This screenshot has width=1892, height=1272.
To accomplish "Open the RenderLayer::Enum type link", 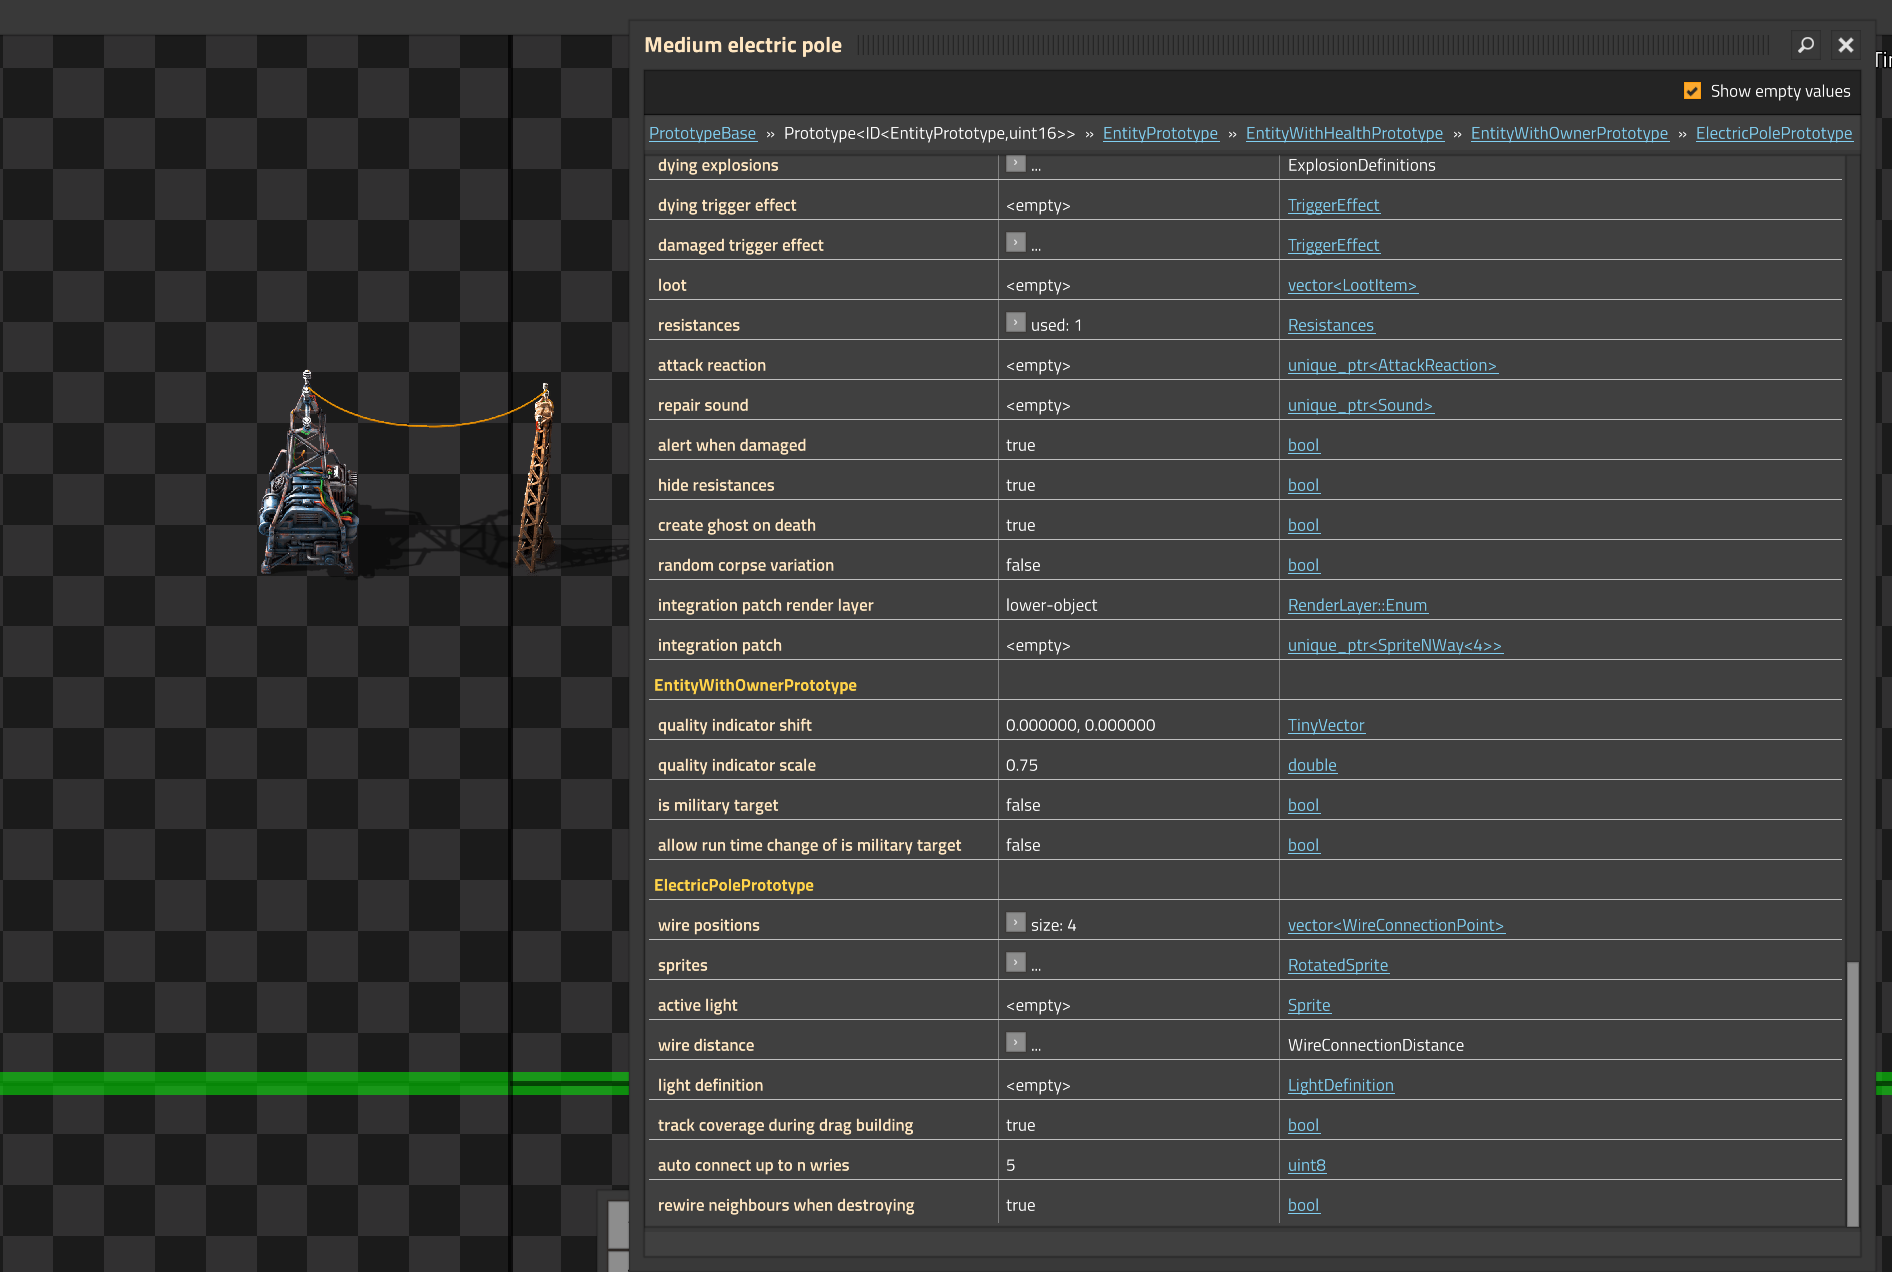I will 1357,605.
